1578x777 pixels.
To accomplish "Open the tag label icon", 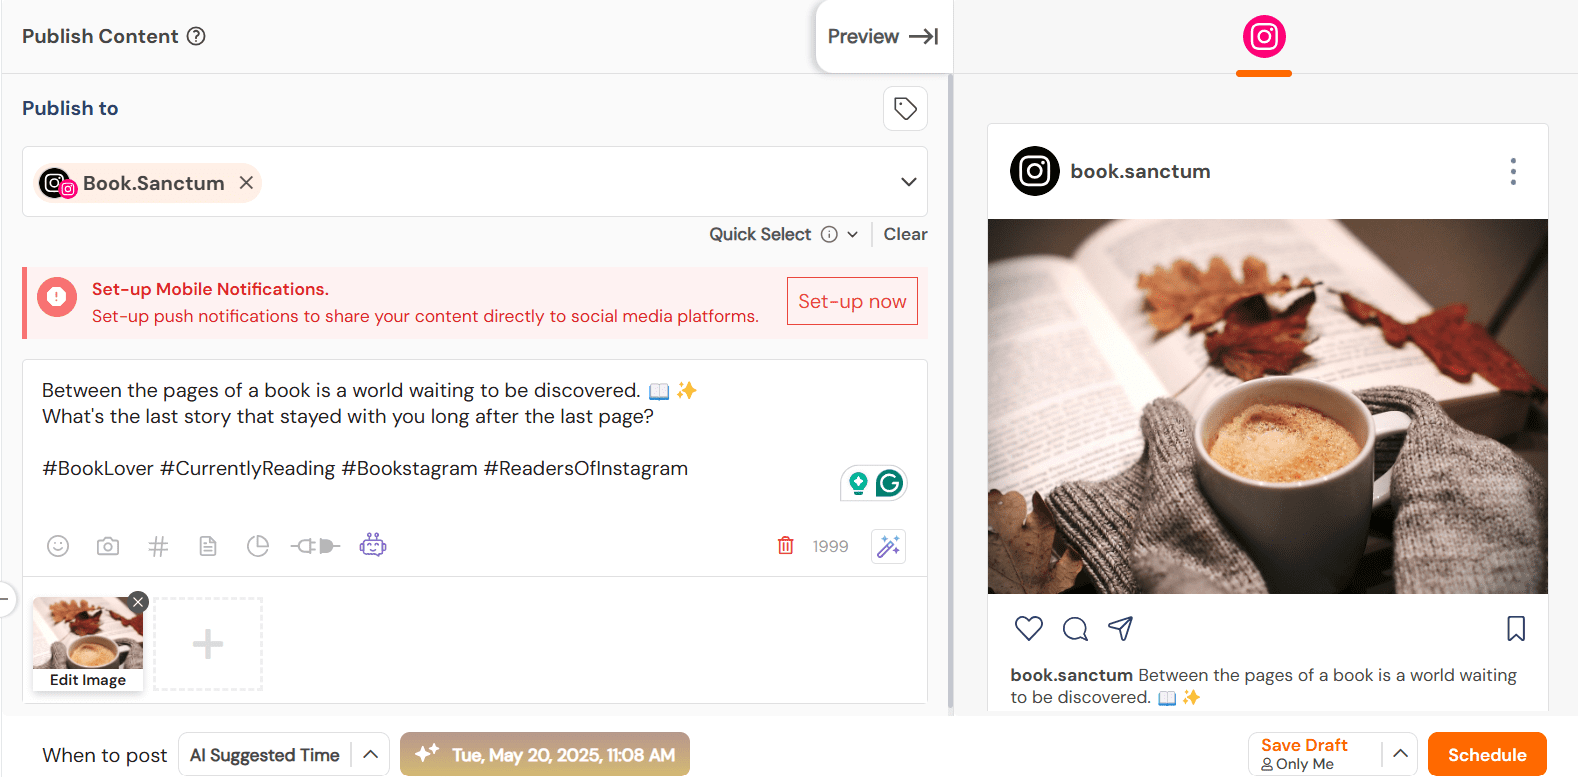I will point(905,108).
